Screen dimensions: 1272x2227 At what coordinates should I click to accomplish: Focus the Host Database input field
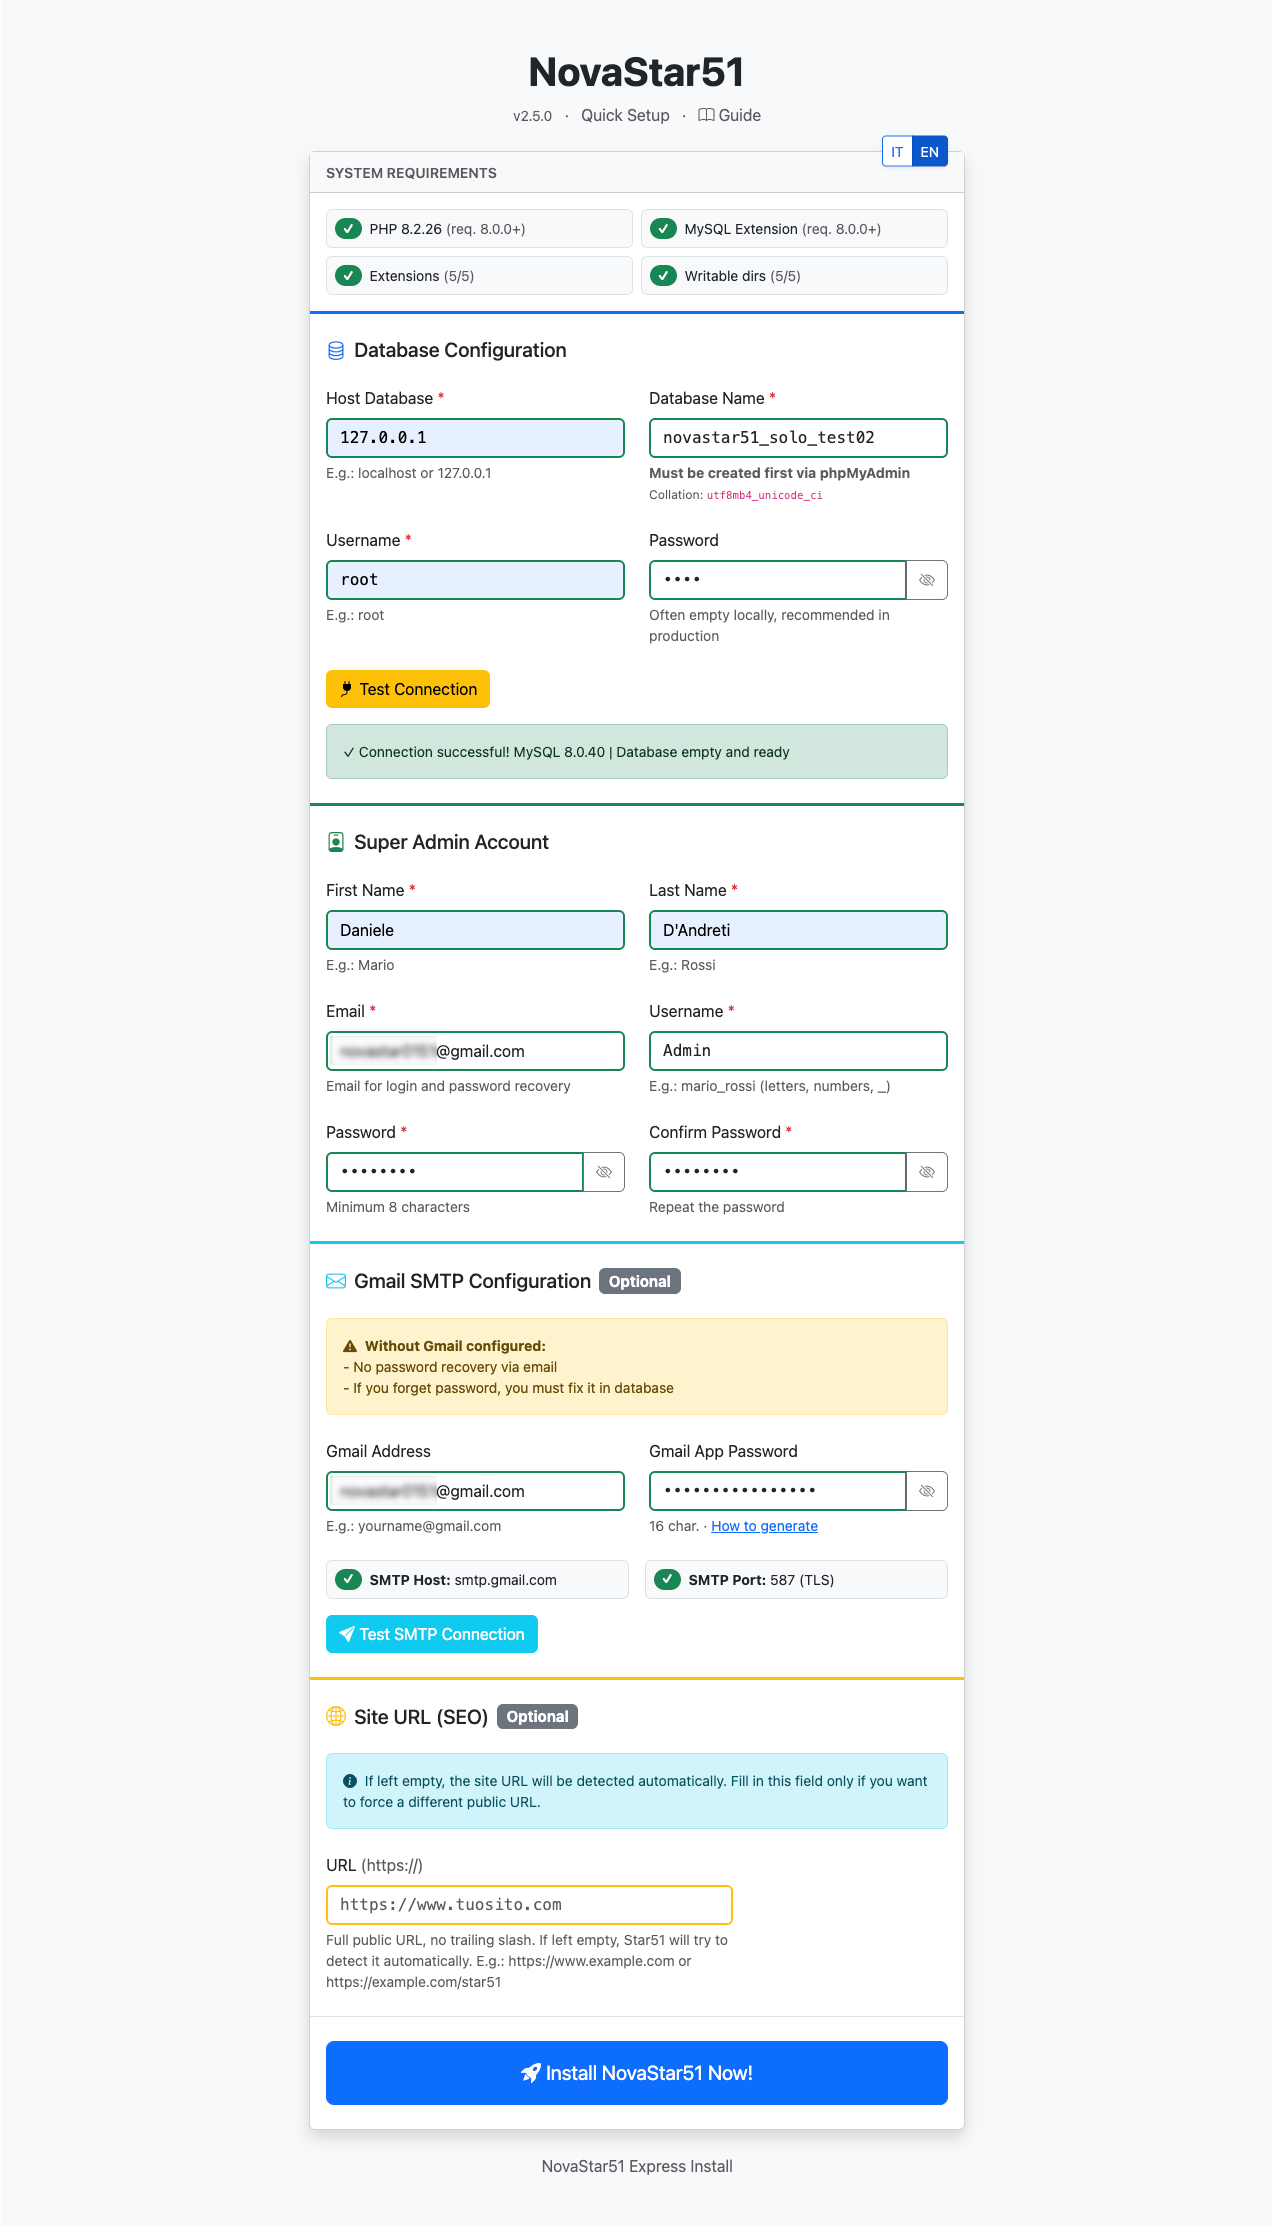[x=475, y=437]
